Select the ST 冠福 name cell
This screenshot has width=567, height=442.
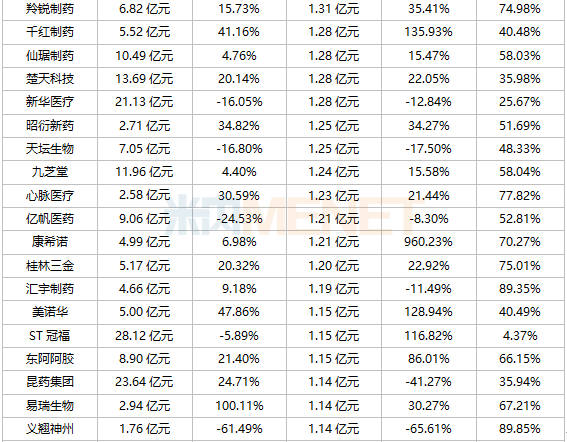pos(50,336)
